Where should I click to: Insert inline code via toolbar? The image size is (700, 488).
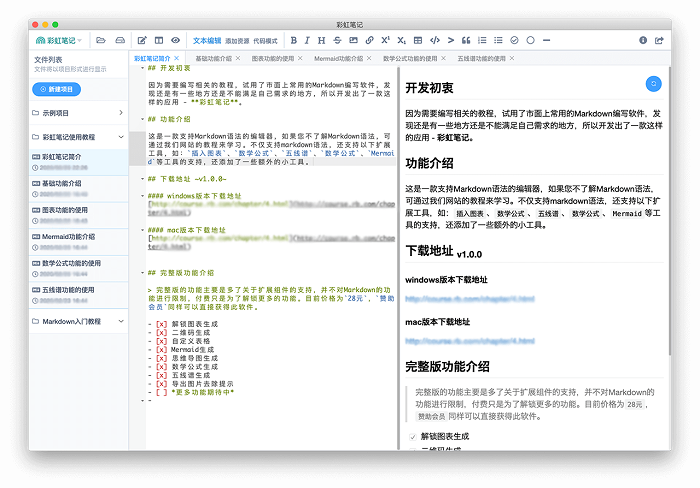(x=434, y=40)
